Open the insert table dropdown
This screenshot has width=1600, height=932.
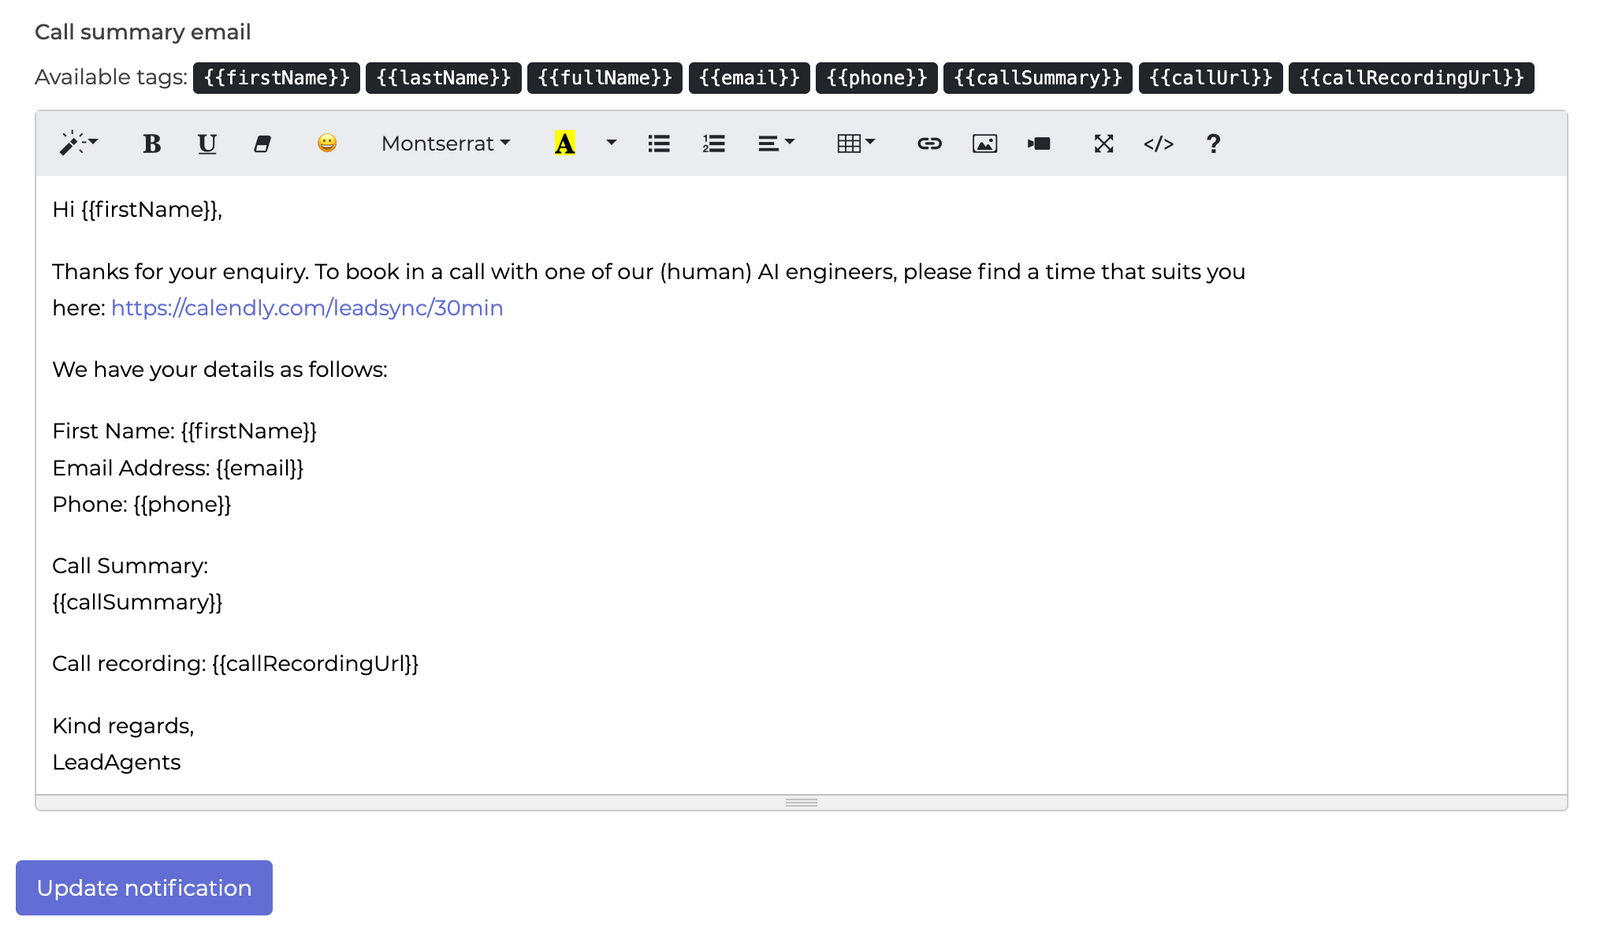(856, 144)
